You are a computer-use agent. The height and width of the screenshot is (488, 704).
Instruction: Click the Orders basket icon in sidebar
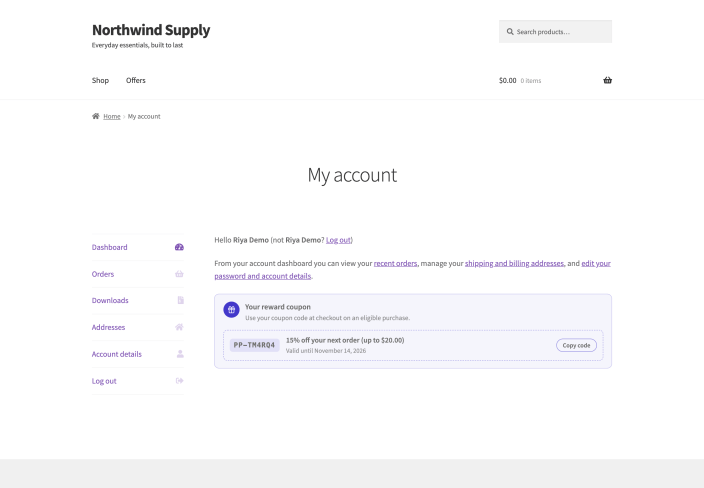179,274
